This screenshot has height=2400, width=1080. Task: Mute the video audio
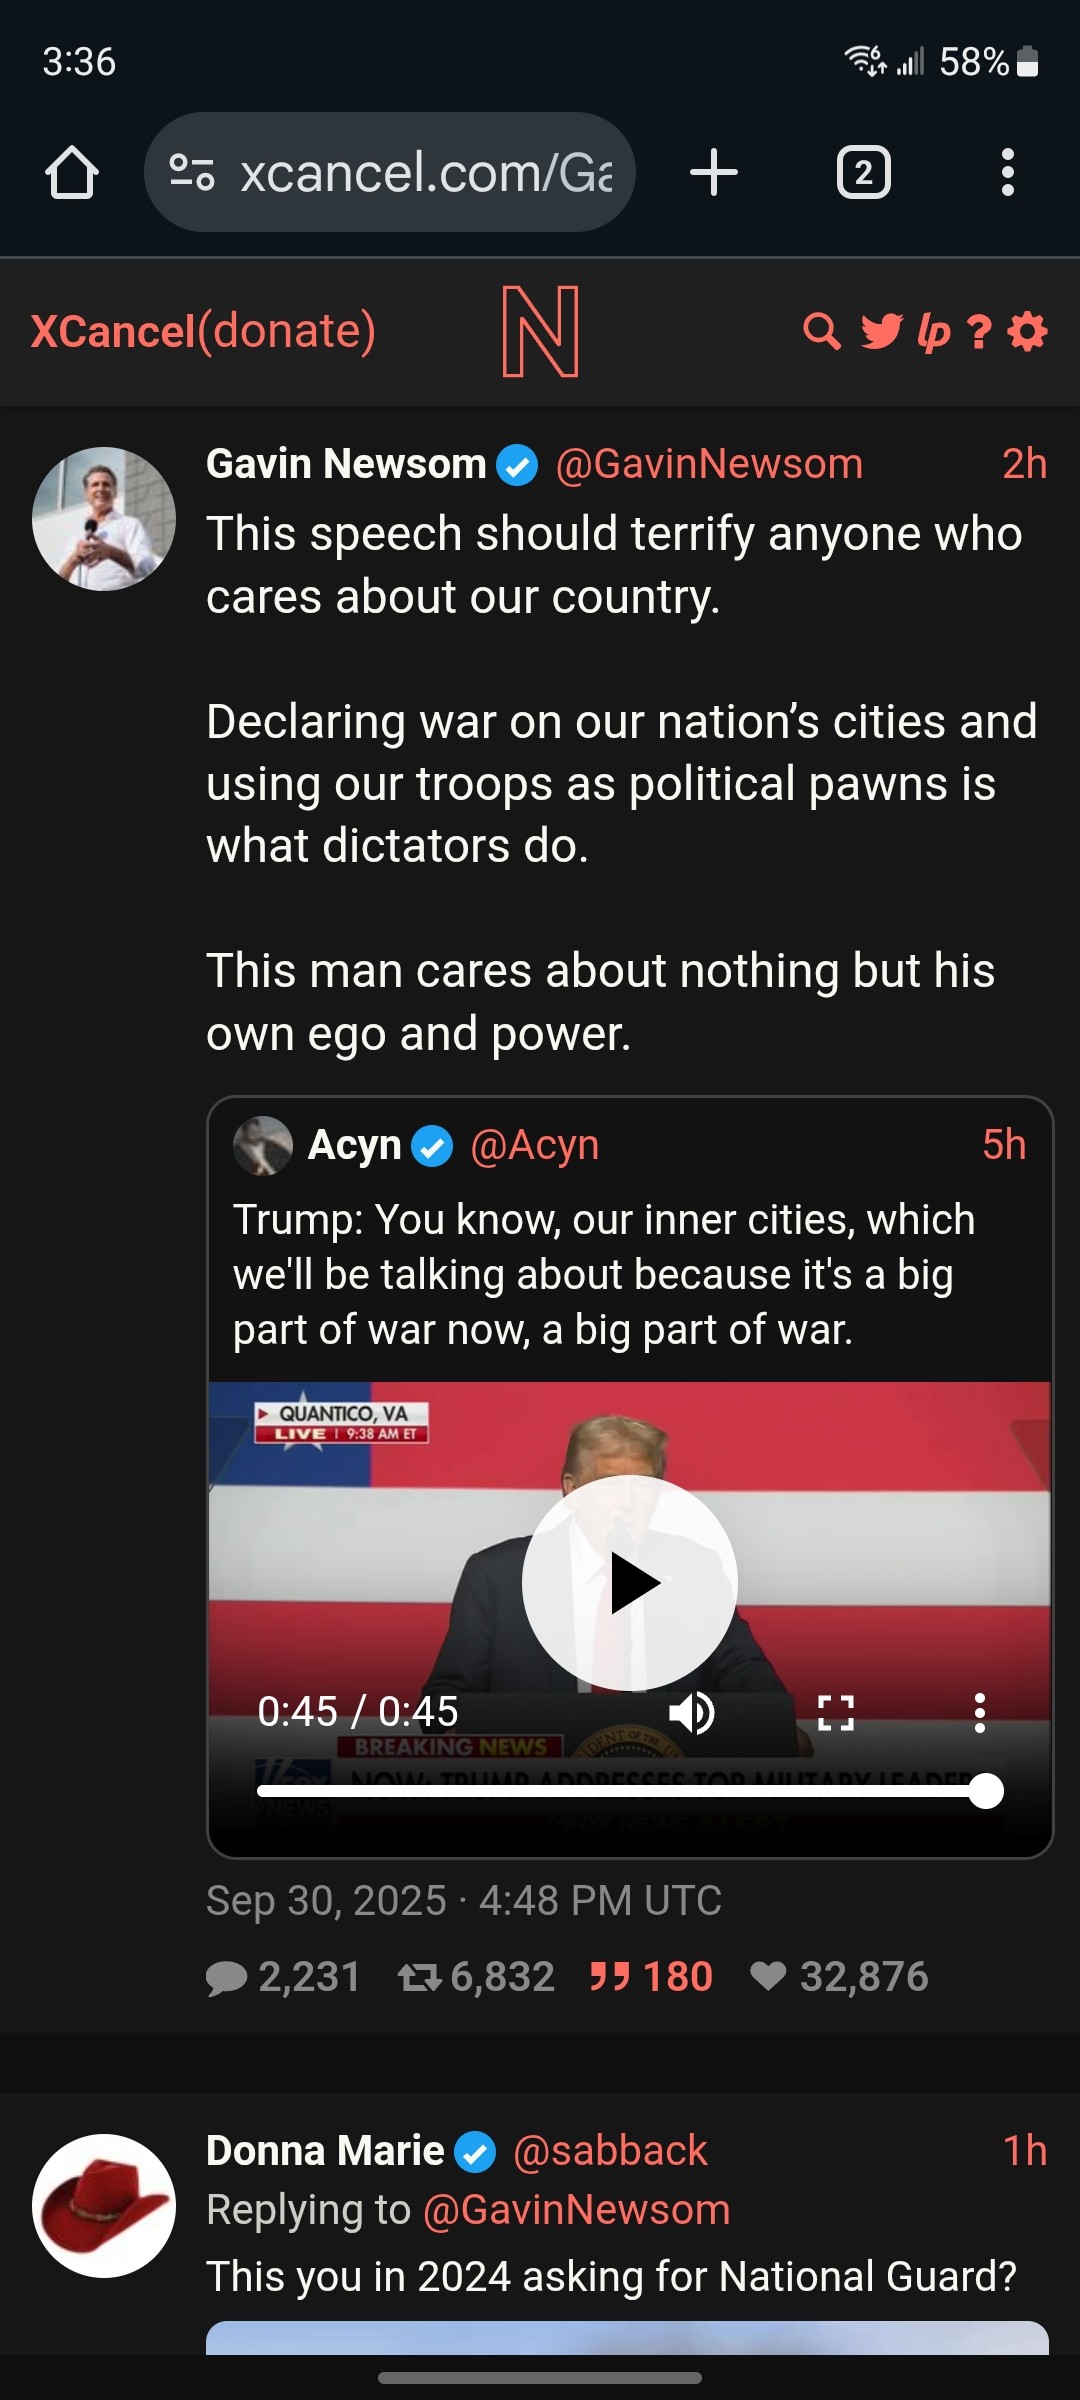(x=694, y=1712)
